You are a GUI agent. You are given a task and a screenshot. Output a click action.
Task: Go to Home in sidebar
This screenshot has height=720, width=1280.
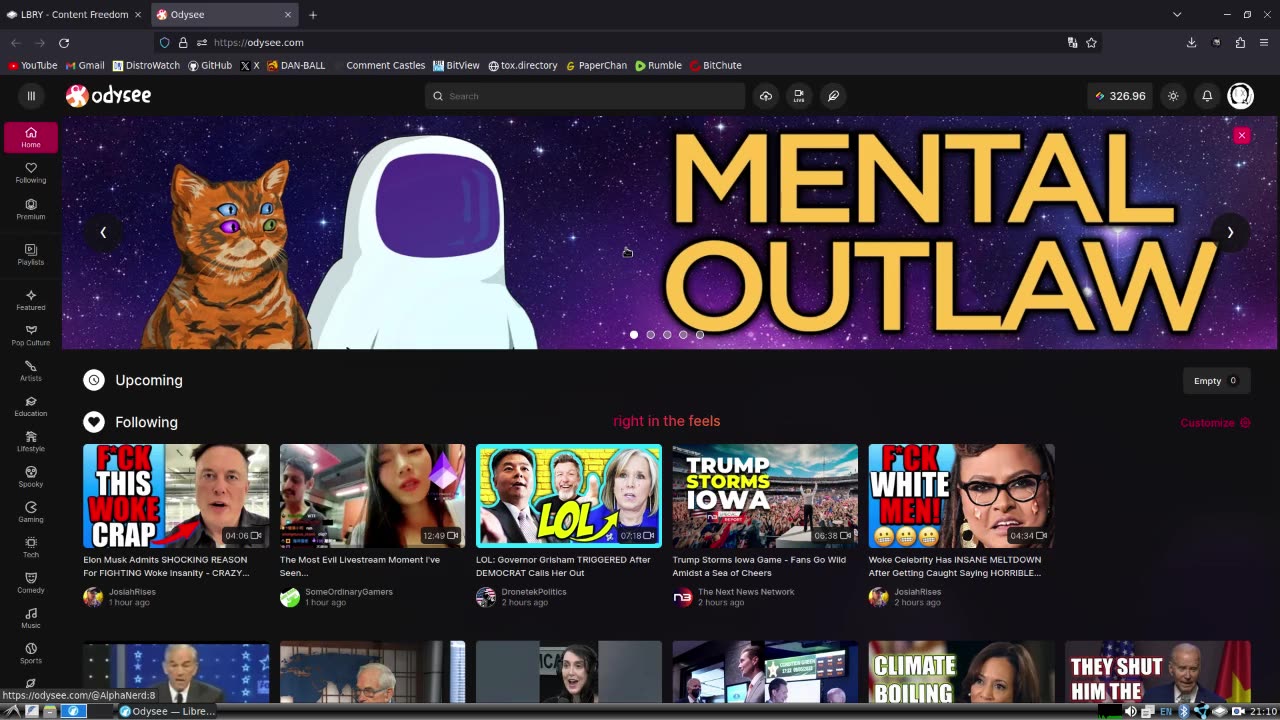(x=31, y=137)
